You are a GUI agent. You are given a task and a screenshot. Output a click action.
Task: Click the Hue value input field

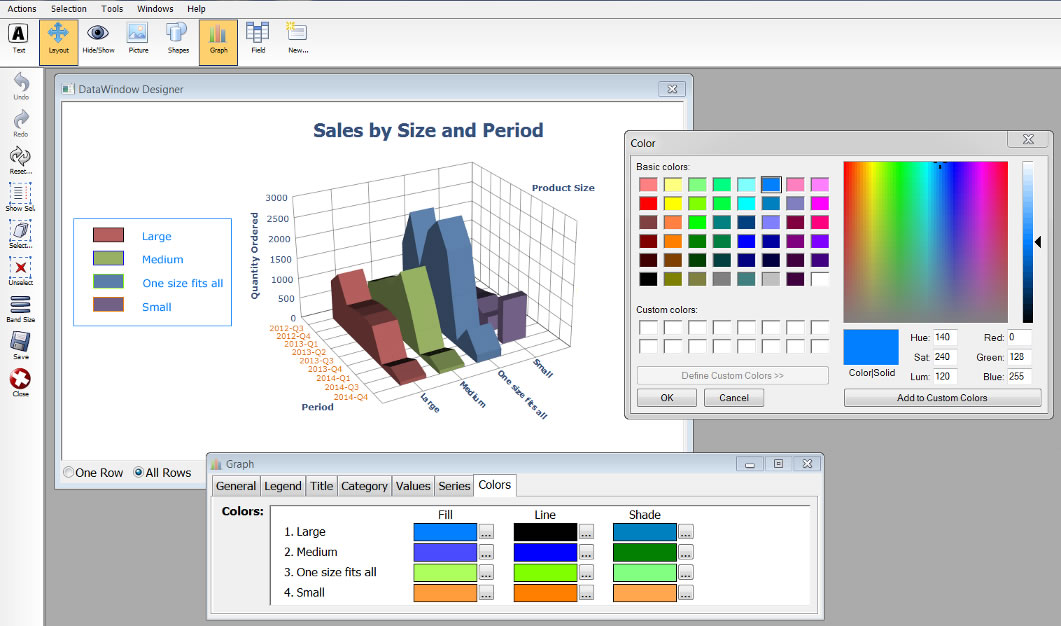945,338
